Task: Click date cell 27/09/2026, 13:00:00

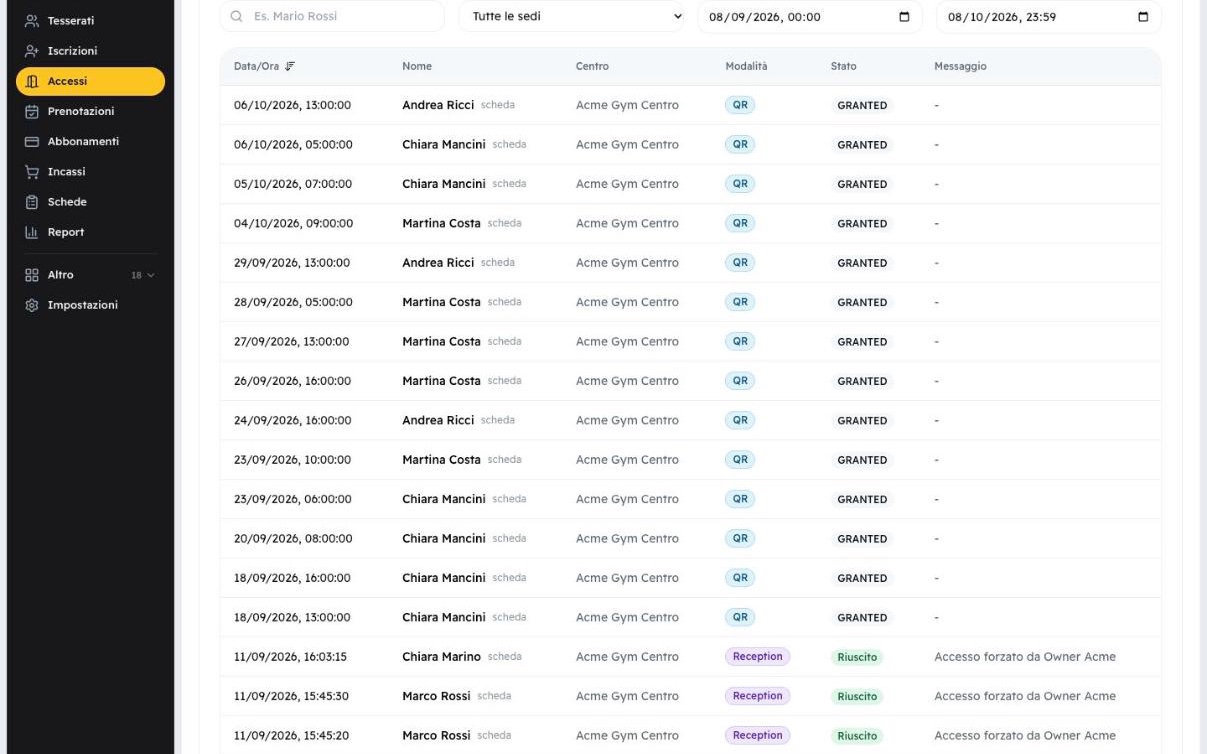Action: click(291, 342)
